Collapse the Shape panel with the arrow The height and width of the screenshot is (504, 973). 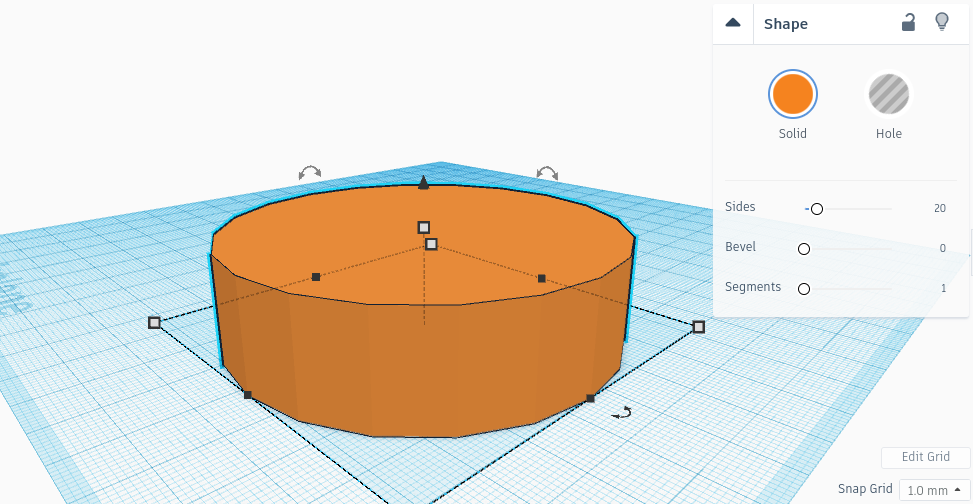coord(733,24)
